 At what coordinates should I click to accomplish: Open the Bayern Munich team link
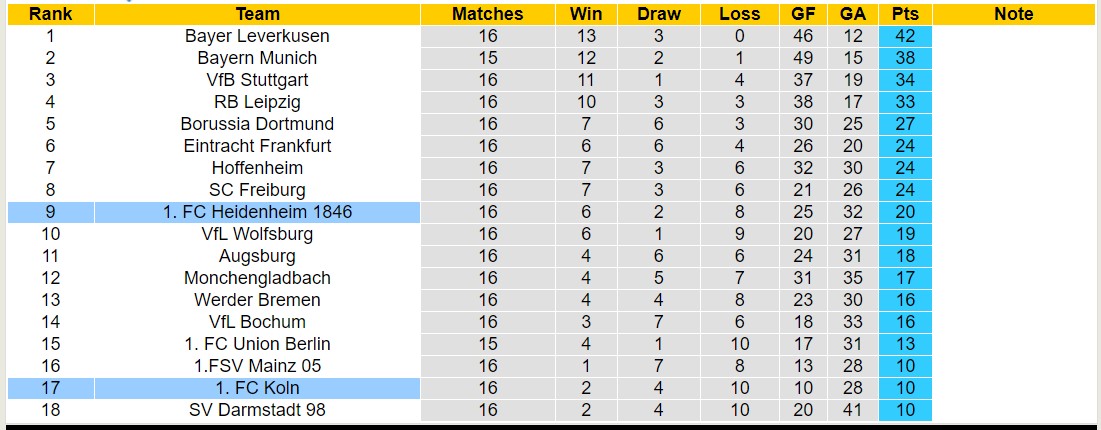(x=257, y=58)
